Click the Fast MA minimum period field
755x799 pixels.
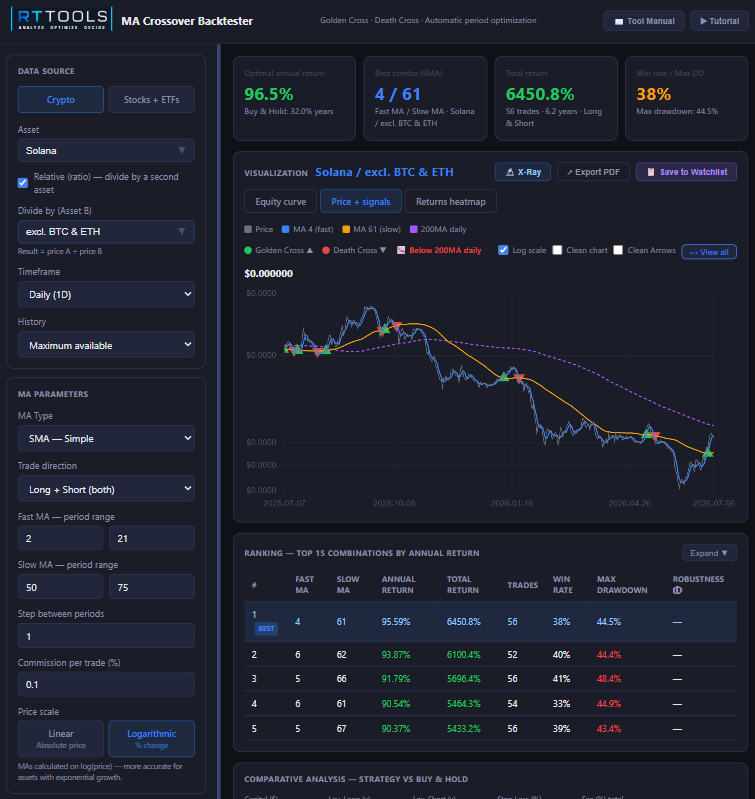click(x=61, y=538)
